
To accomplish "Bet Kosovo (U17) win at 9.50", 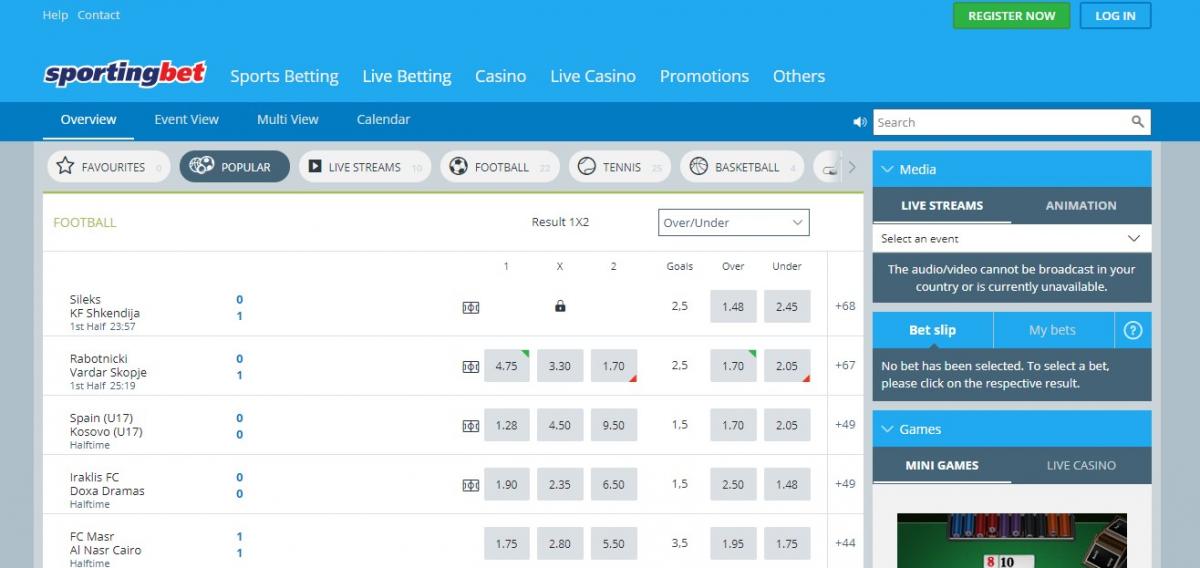I will (614, 425).
